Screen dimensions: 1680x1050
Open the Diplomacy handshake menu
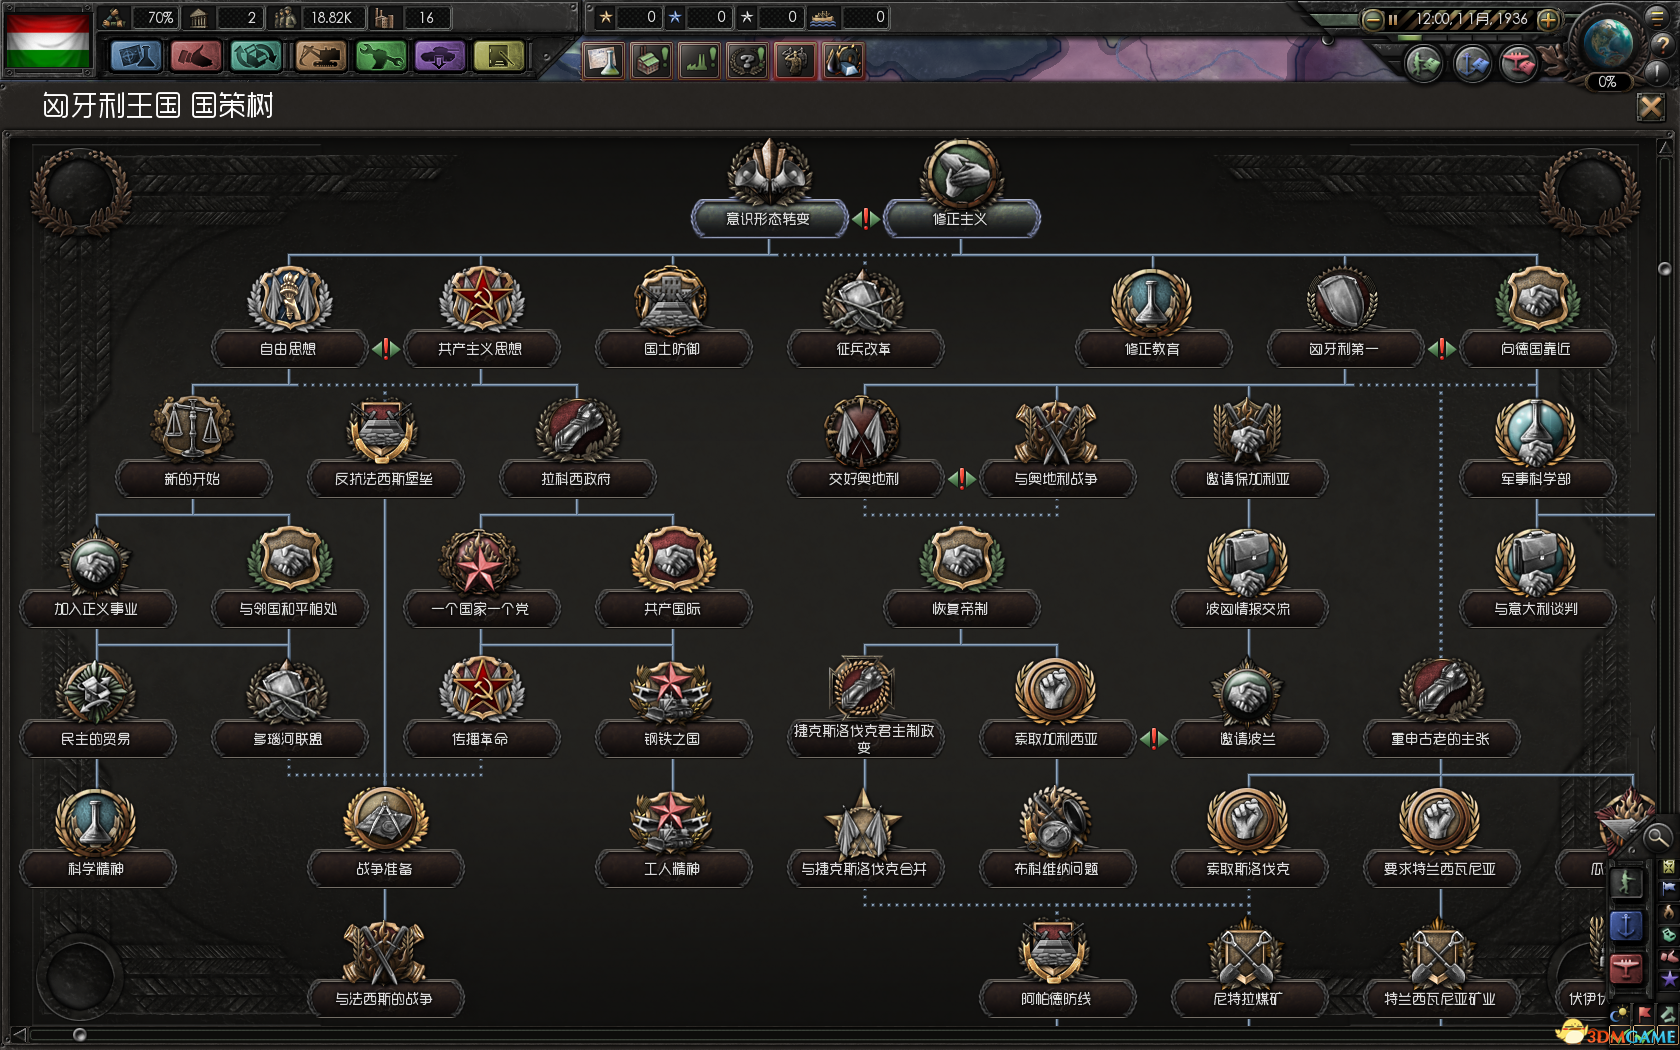196,56
